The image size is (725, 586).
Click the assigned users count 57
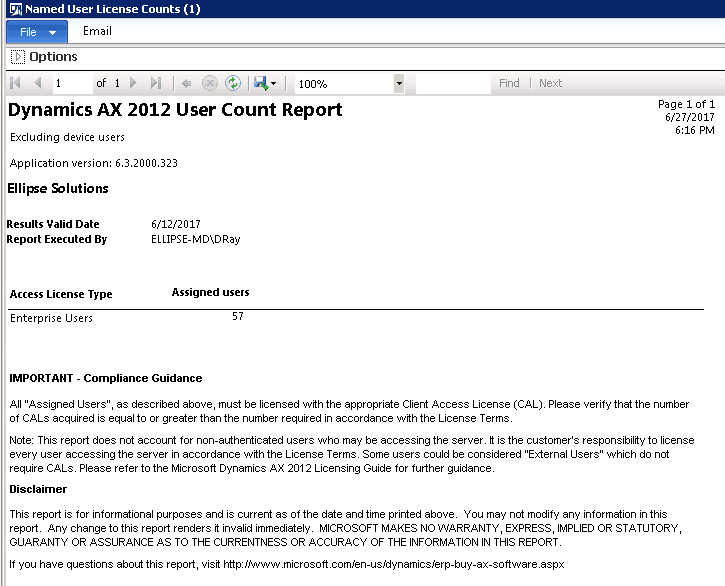(x=238, y=316)
